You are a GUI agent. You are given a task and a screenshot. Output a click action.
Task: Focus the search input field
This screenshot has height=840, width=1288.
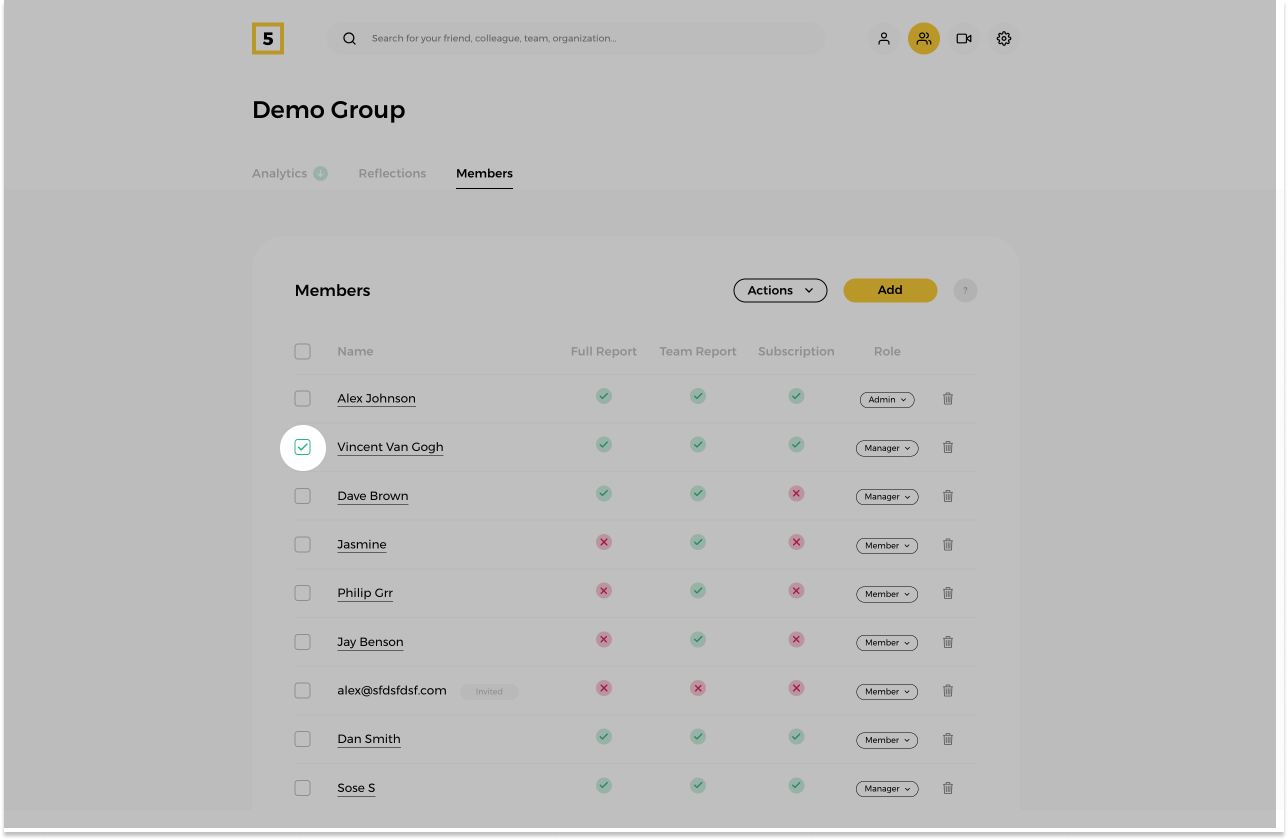click(590, 39)
